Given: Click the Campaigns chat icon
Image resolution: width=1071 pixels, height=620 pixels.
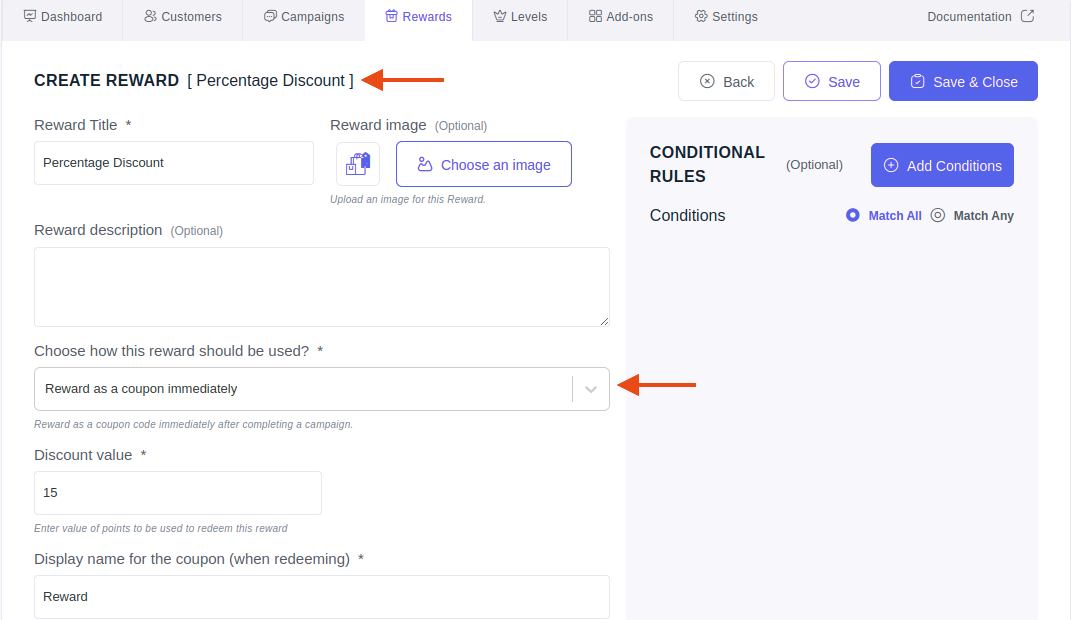Looking at the screenshot, I should coord(270,16).
